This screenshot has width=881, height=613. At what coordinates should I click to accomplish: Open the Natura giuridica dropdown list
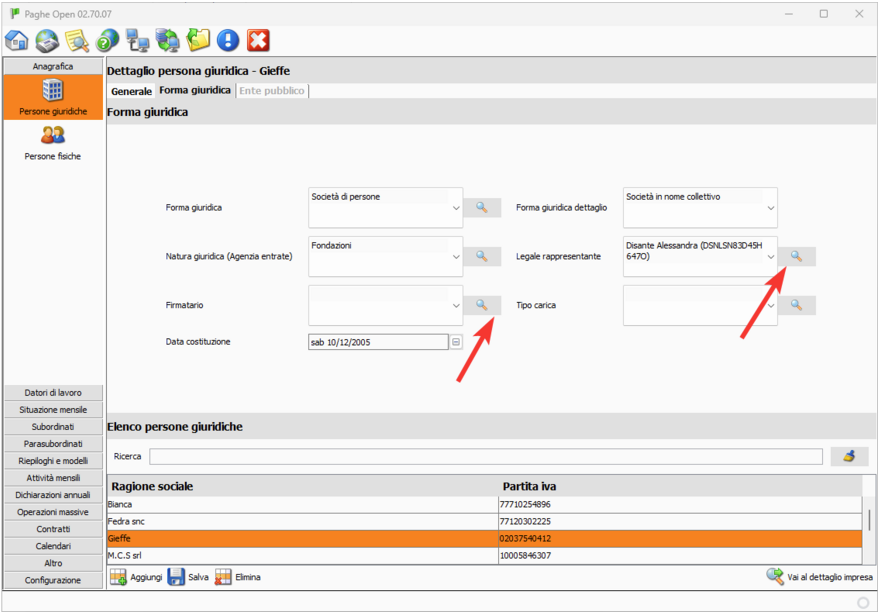tap(456, 257)
